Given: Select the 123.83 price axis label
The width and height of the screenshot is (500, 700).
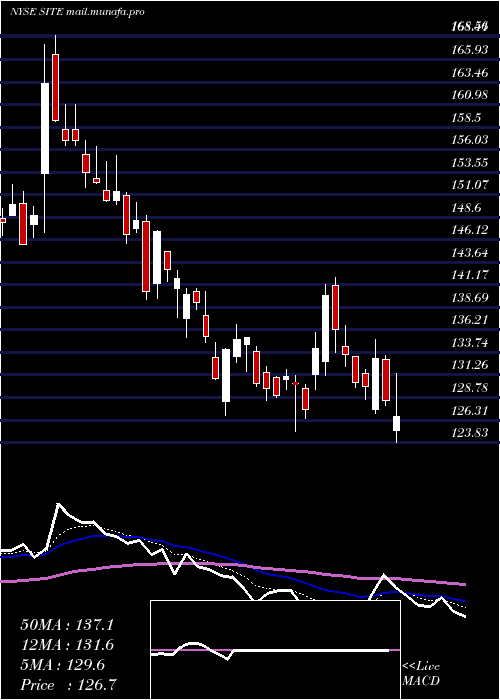Looking at the screenshot, I should 469,433.
